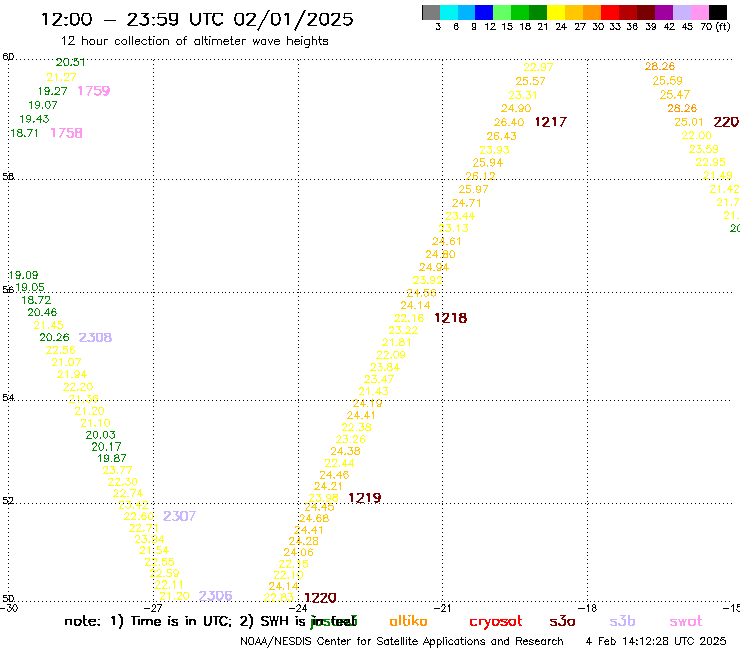
Task: Click the wave height value 20.46
Action: (x=42, y=312)
